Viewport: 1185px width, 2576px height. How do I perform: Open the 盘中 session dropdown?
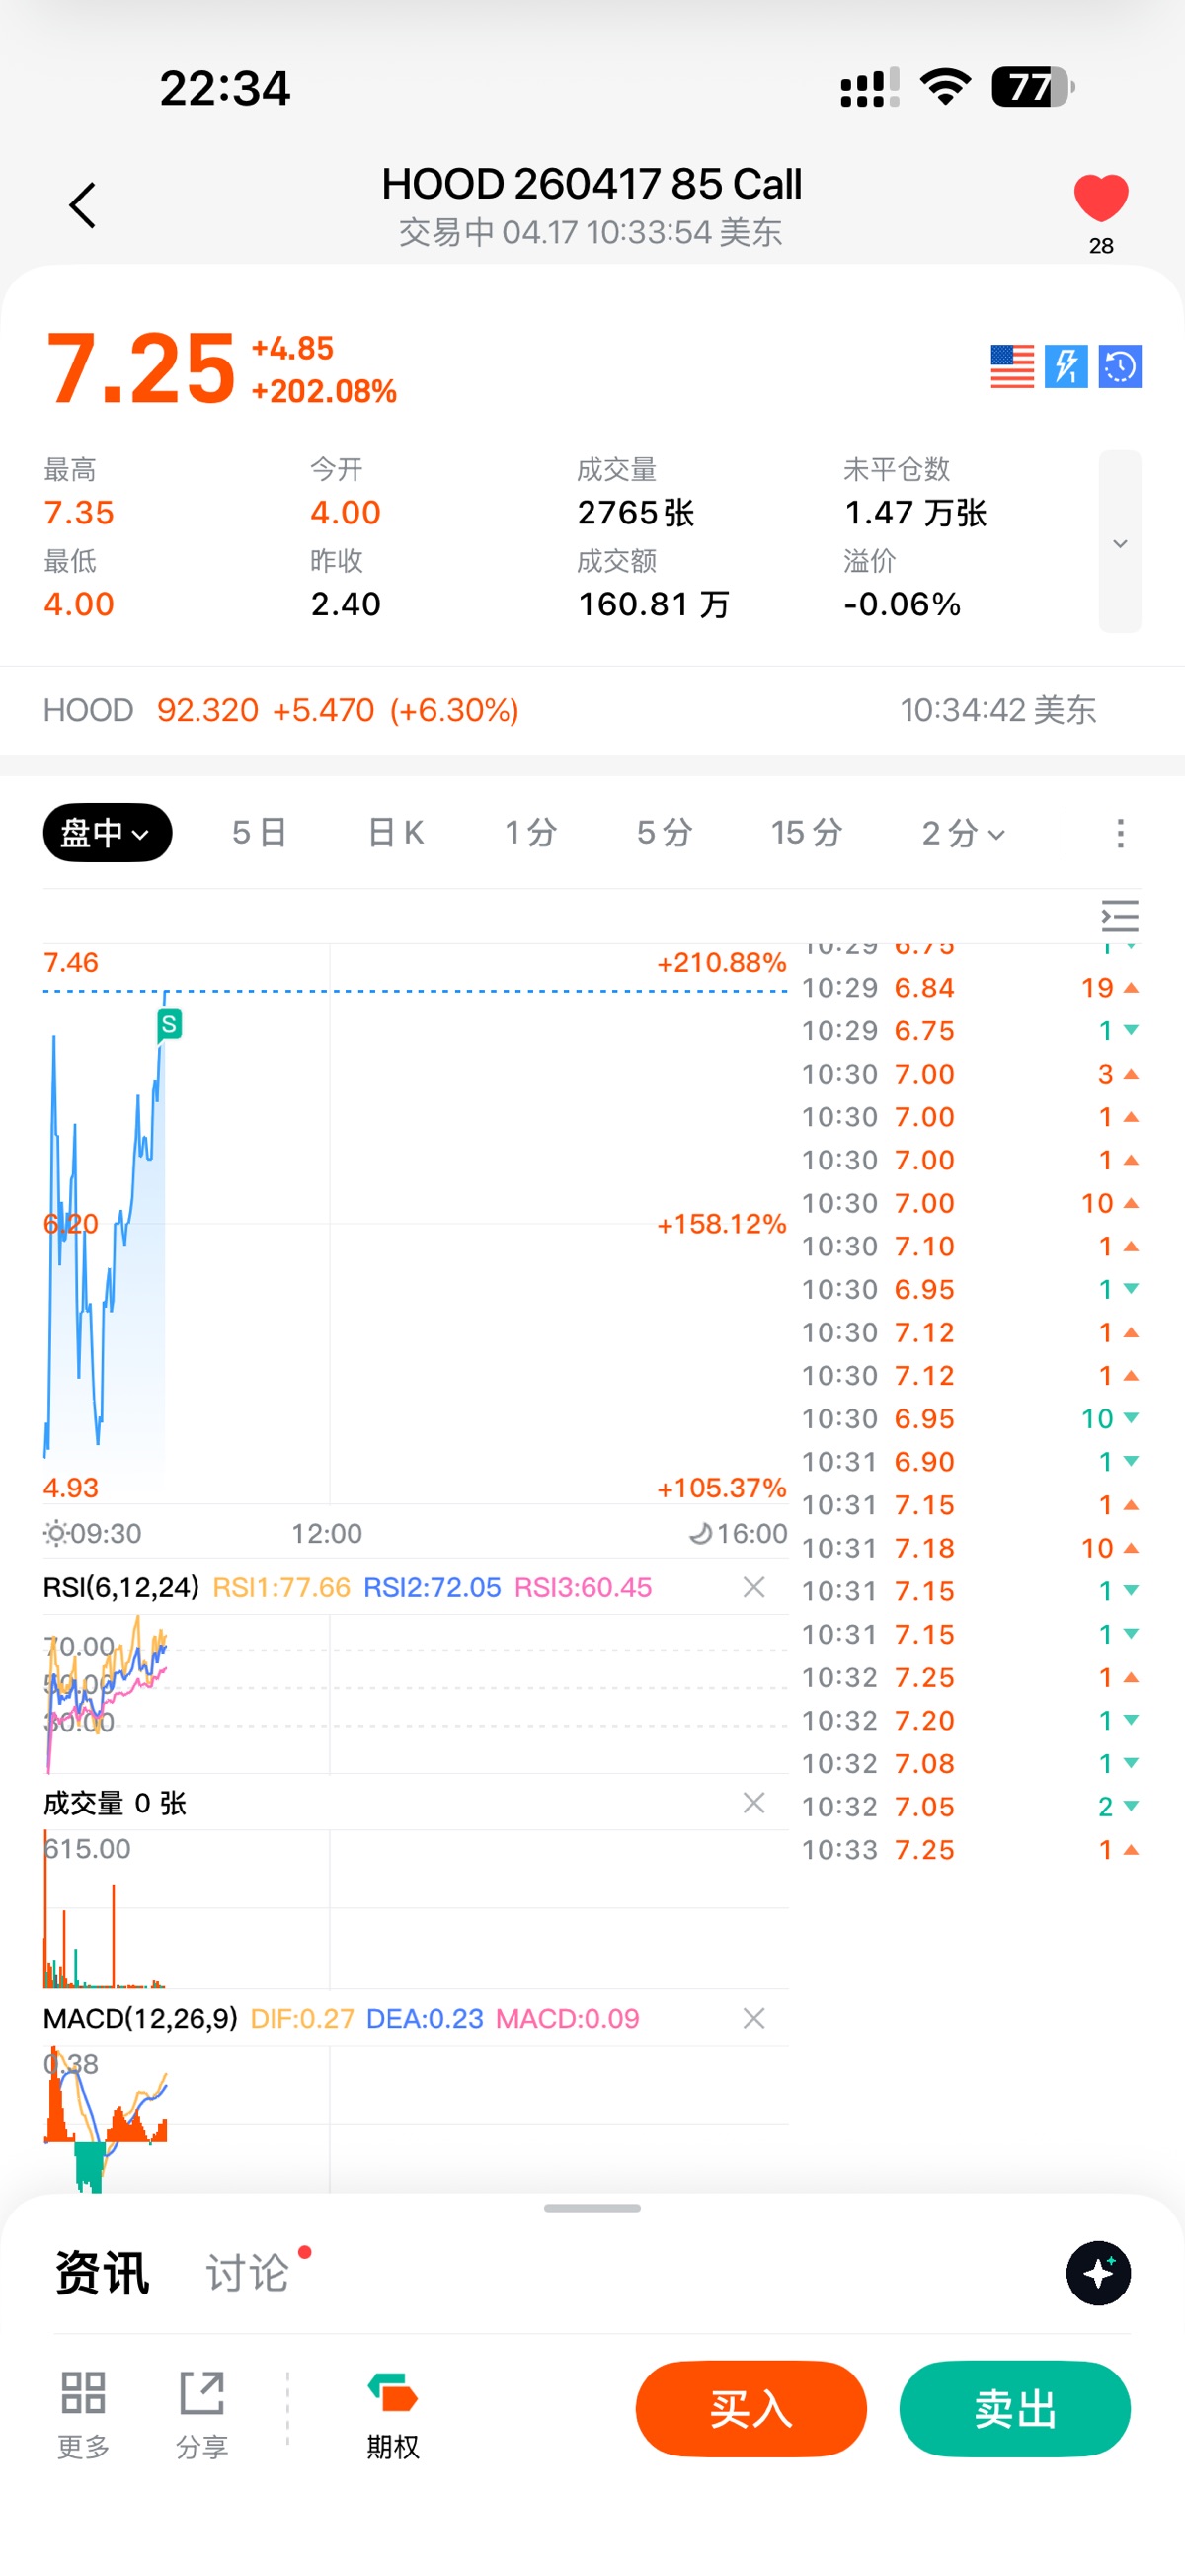pos(107,833)
